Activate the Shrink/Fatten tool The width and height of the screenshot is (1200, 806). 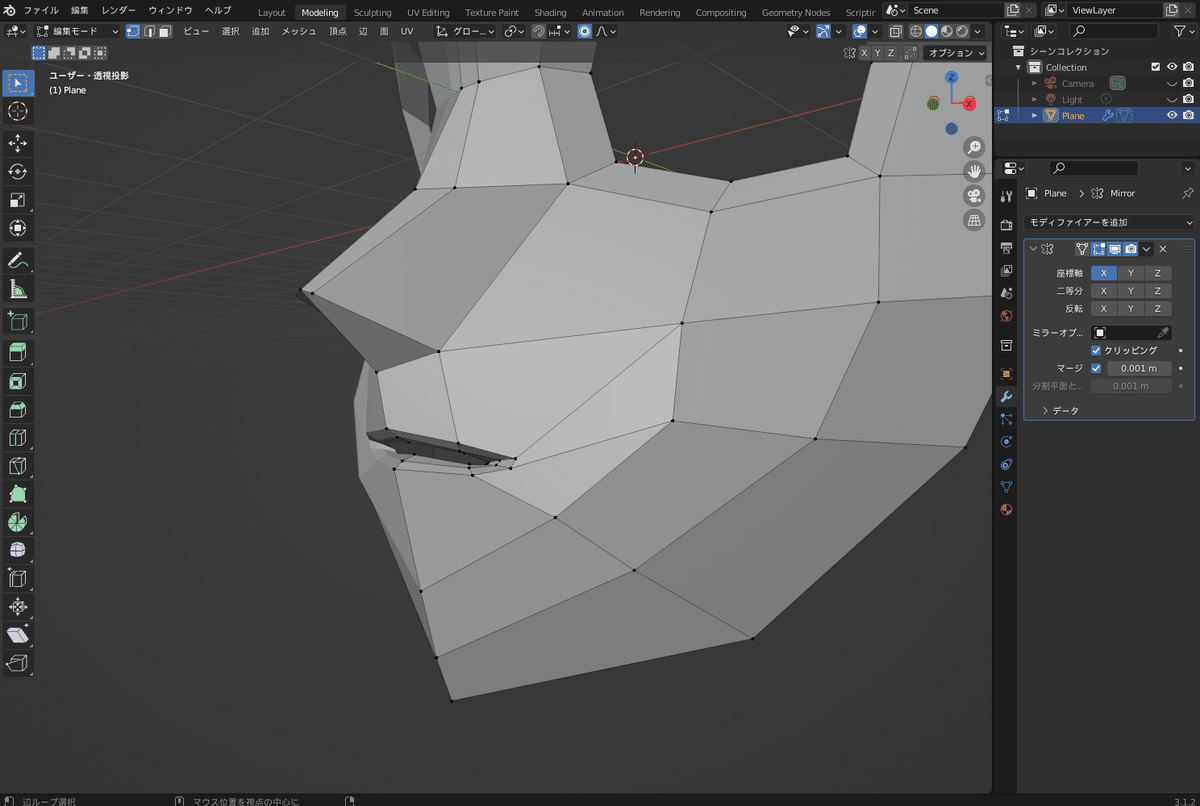[x=18, y=606]
